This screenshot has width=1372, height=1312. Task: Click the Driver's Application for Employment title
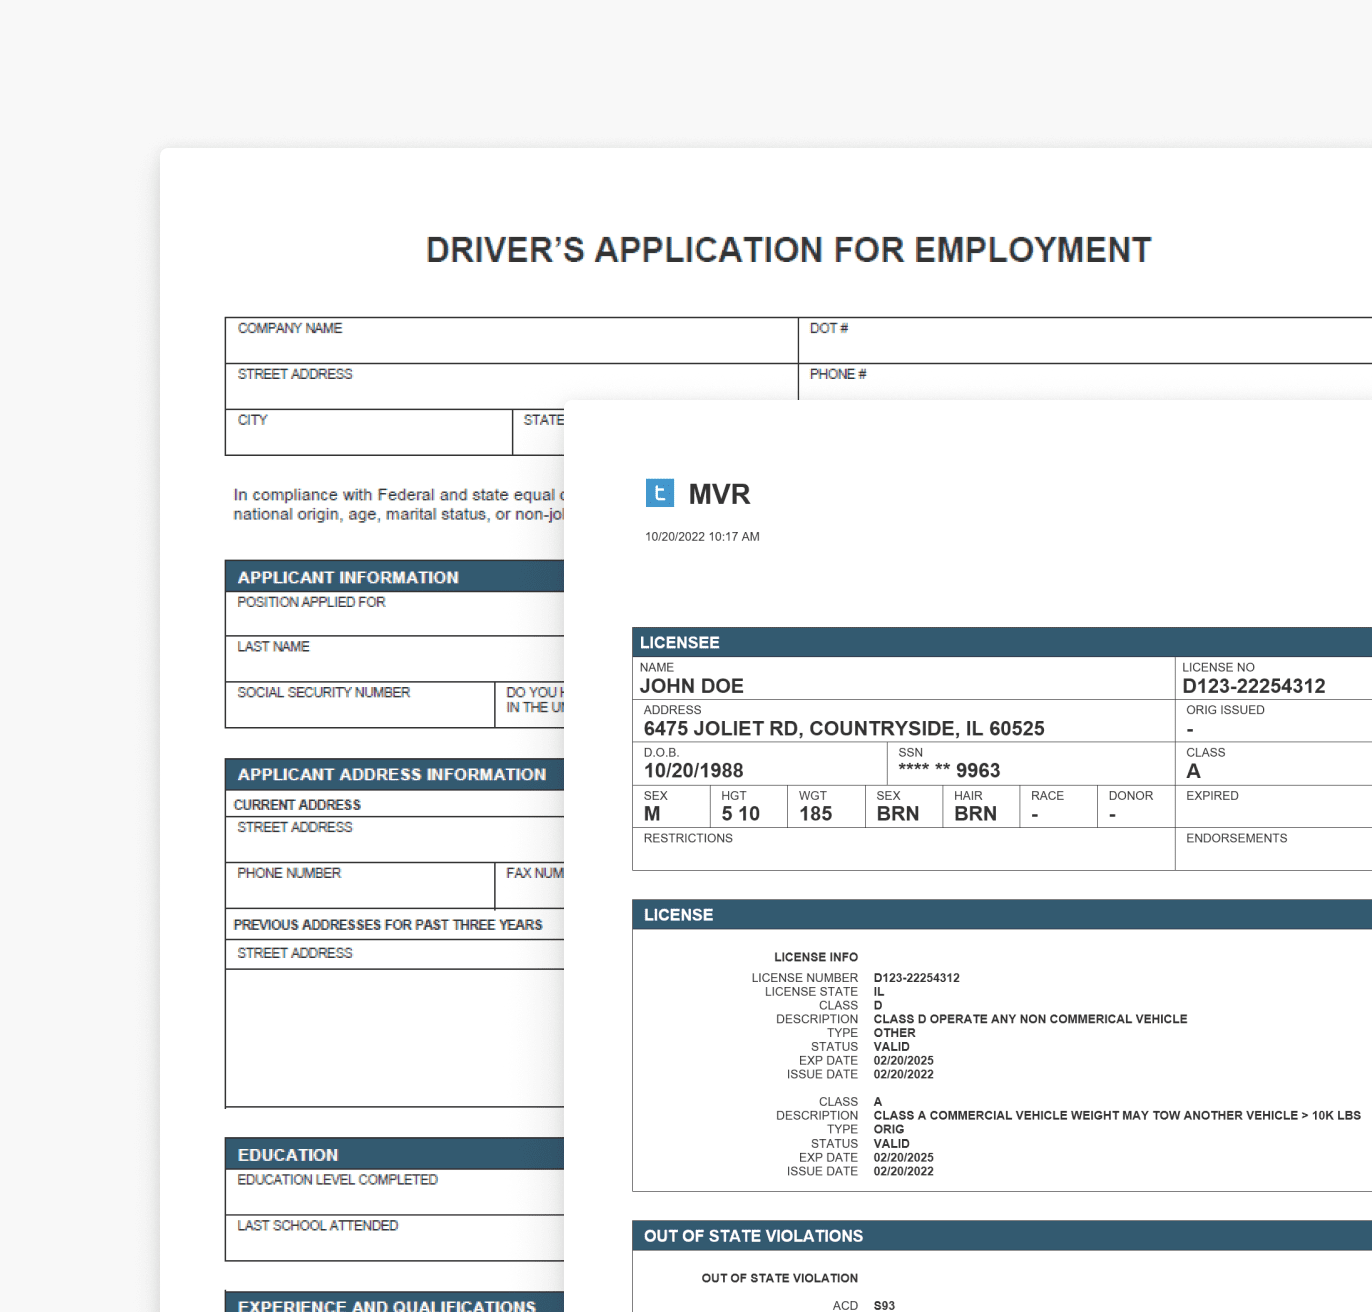(x=789, y=250)
